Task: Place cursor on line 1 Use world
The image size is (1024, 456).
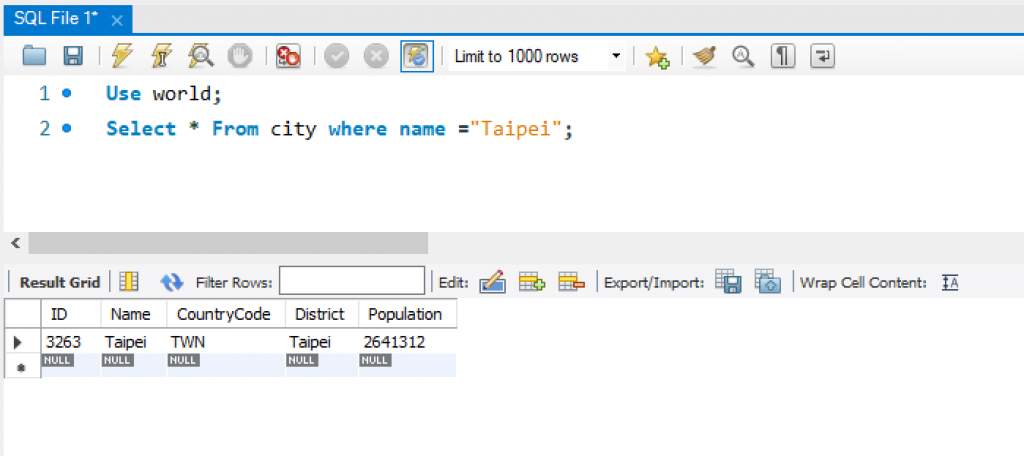Action: click(x=164, y=94)
